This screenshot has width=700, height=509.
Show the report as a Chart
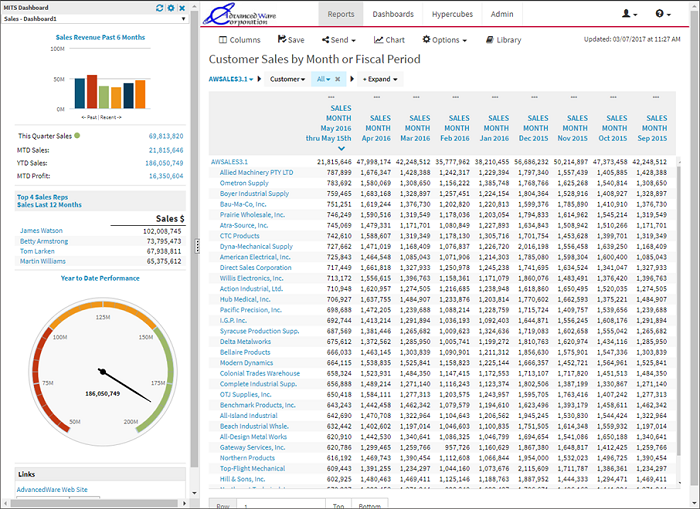point(389,40)
